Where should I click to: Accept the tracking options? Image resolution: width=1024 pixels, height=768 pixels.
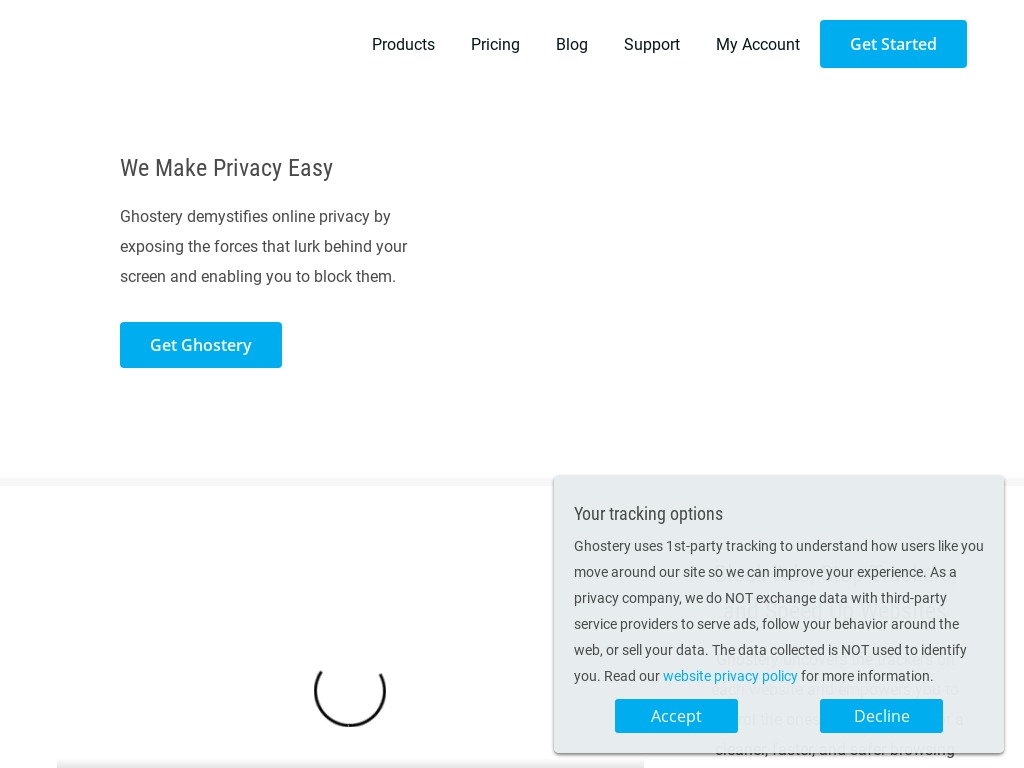[676, 716]
